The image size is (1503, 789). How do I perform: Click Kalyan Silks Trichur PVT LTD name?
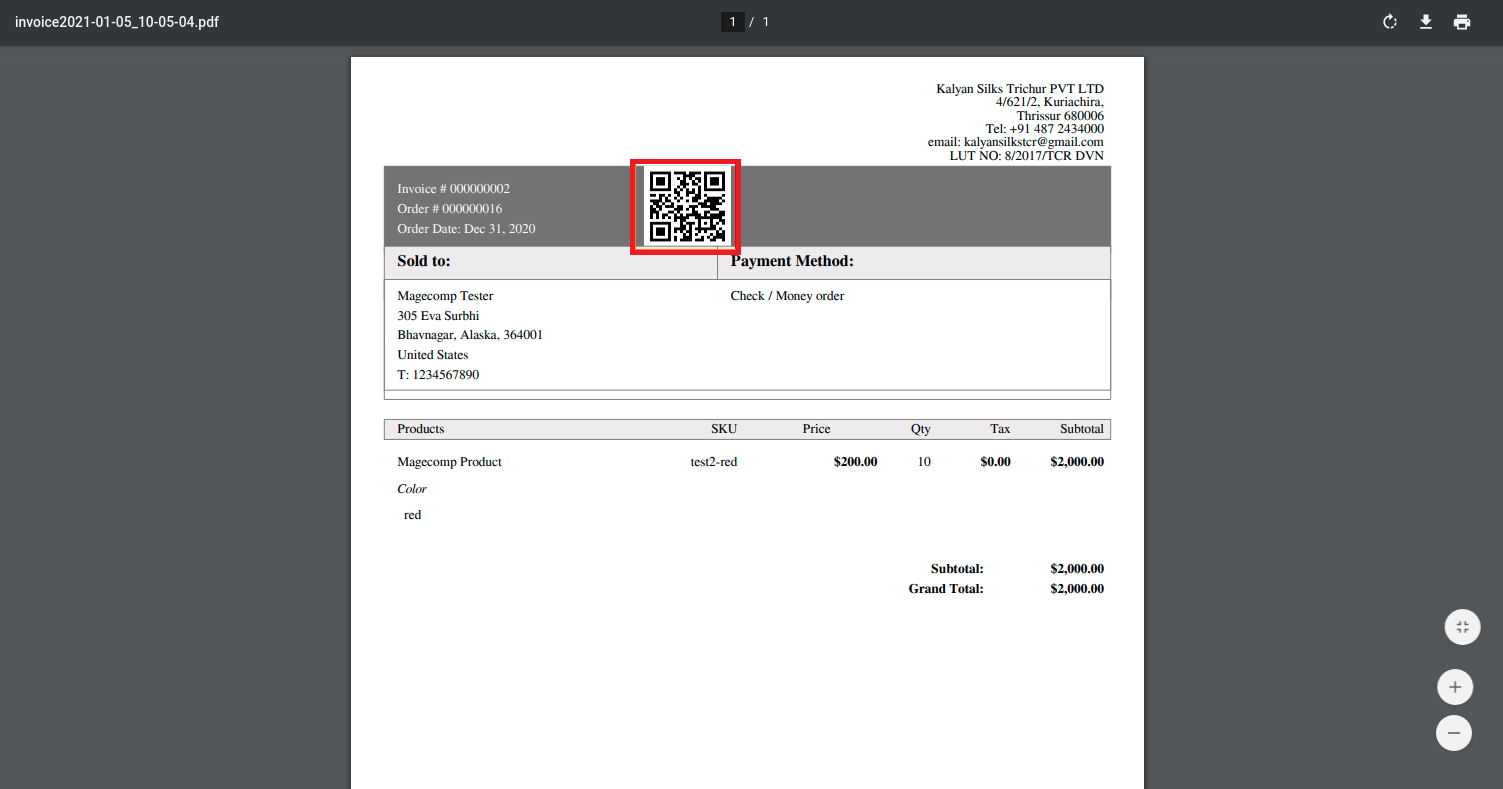pos(1020,89)
